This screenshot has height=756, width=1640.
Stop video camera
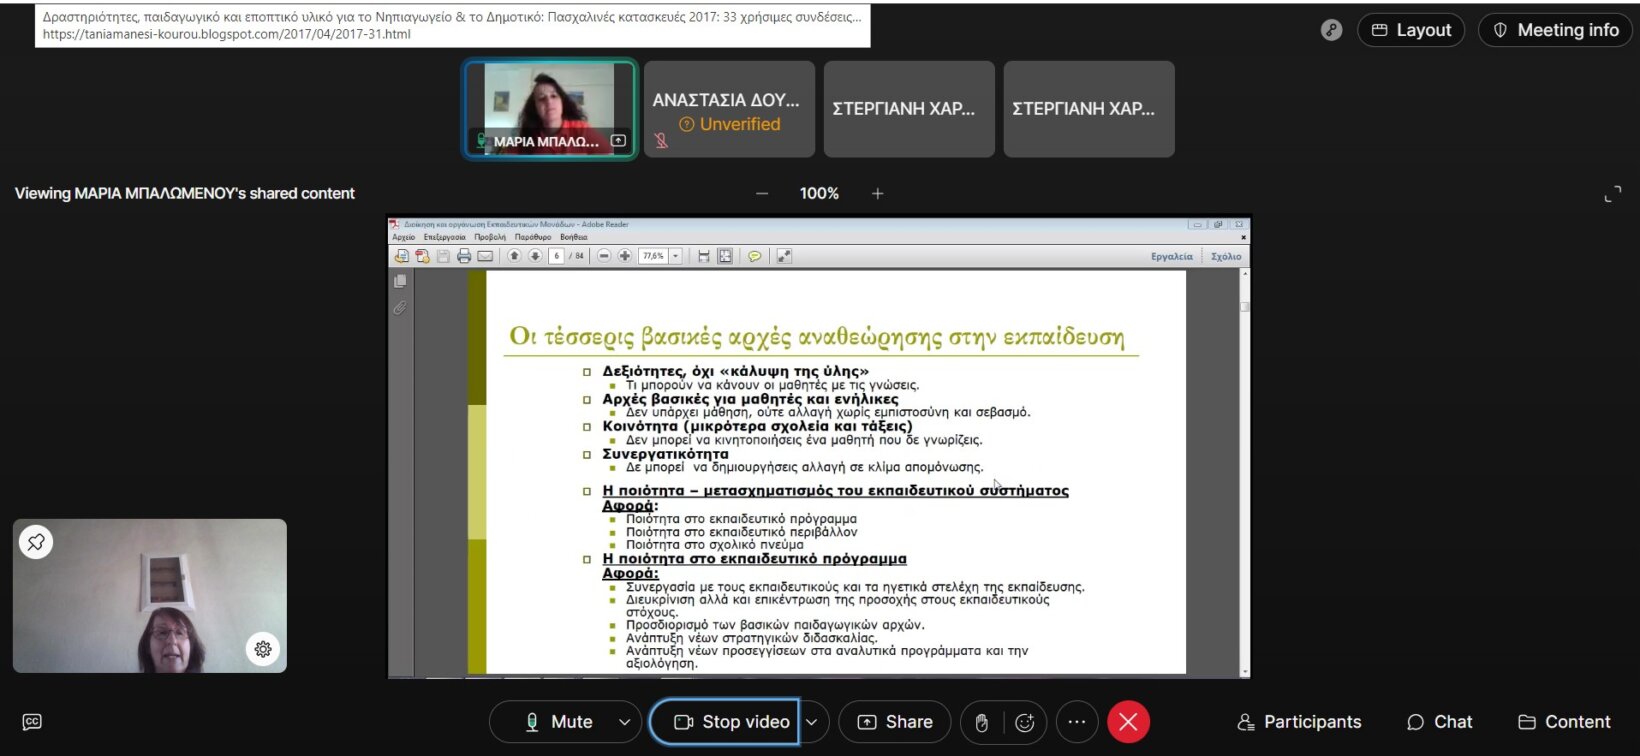pos(731,722)
